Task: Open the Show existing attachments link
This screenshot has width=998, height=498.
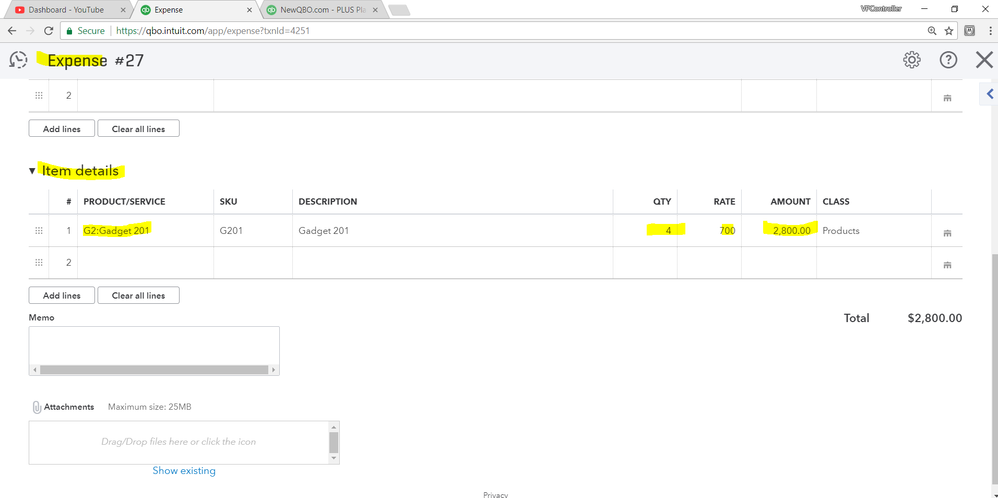Action: click(x=184, y=471)
